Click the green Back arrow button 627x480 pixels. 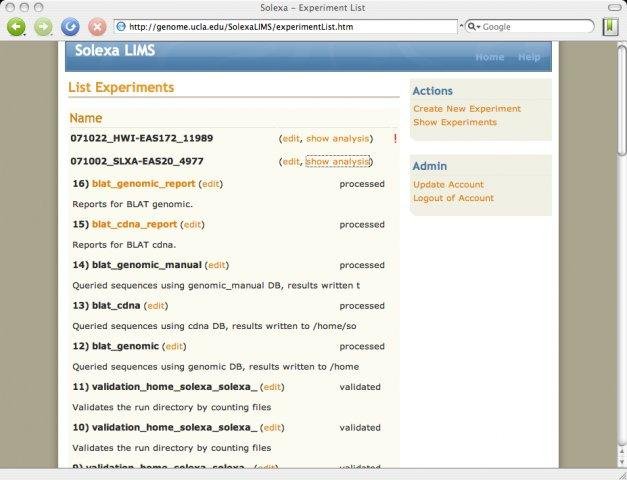click(16, 27)
